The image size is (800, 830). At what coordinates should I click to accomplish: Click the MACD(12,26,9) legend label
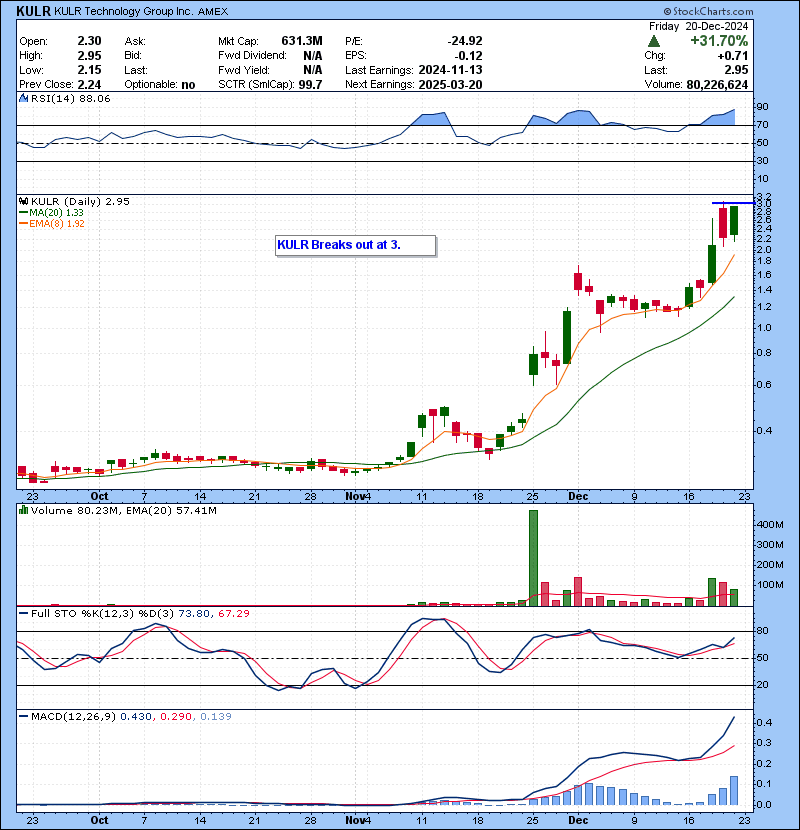point(73,716)
